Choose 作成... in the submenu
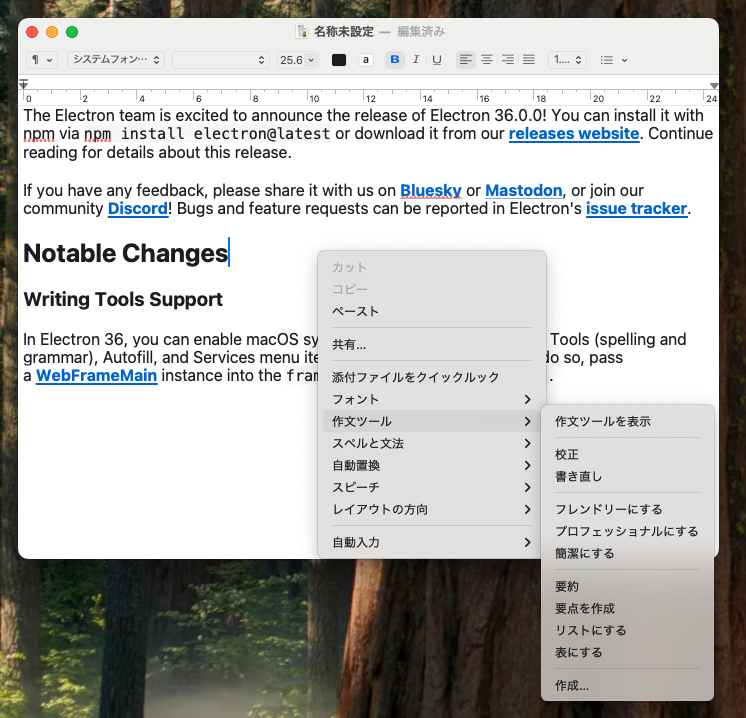The width and height of the screenshot is (746, 718). (627, 685)
